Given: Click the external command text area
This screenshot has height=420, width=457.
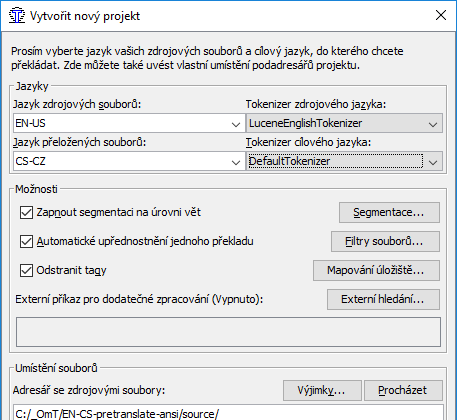Looking at the screenshot, I should point(228,332).
